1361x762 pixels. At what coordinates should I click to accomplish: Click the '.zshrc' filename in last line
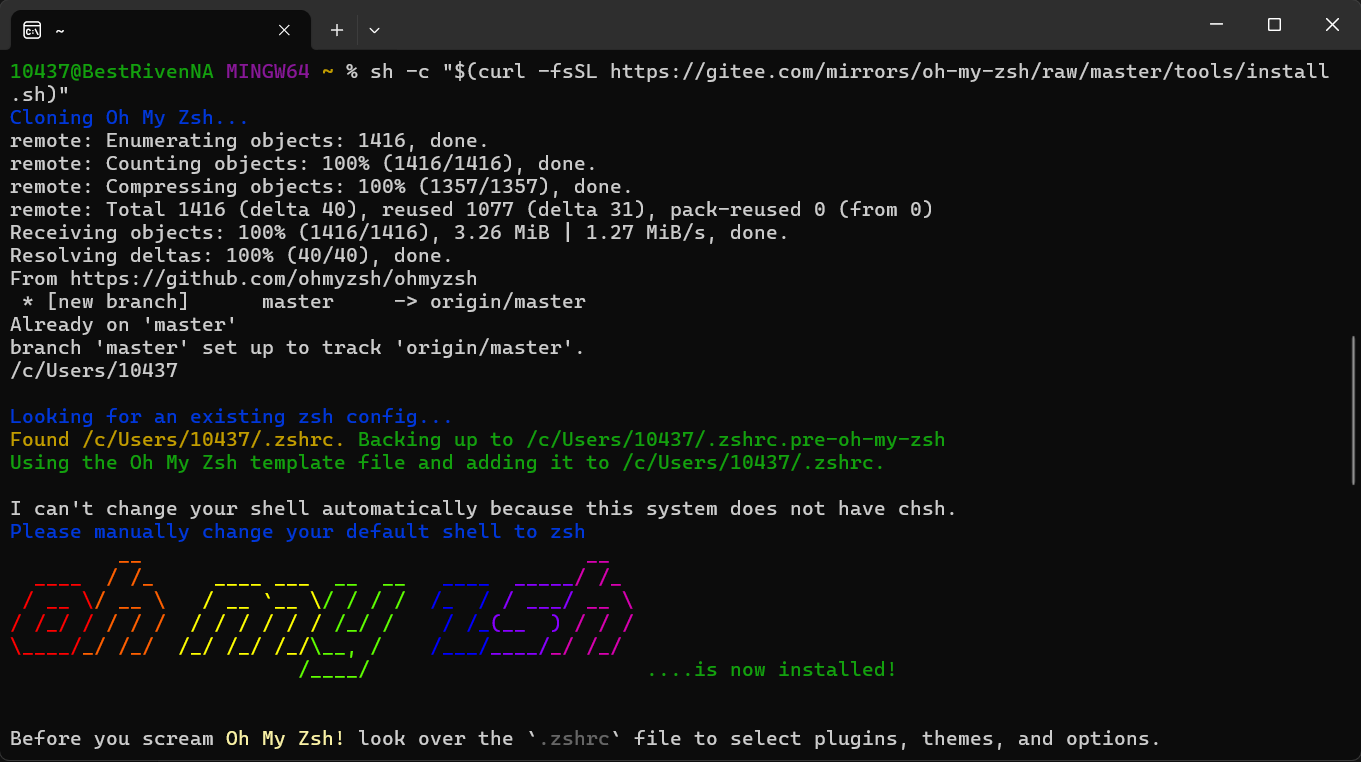click(x=574, y=738)
